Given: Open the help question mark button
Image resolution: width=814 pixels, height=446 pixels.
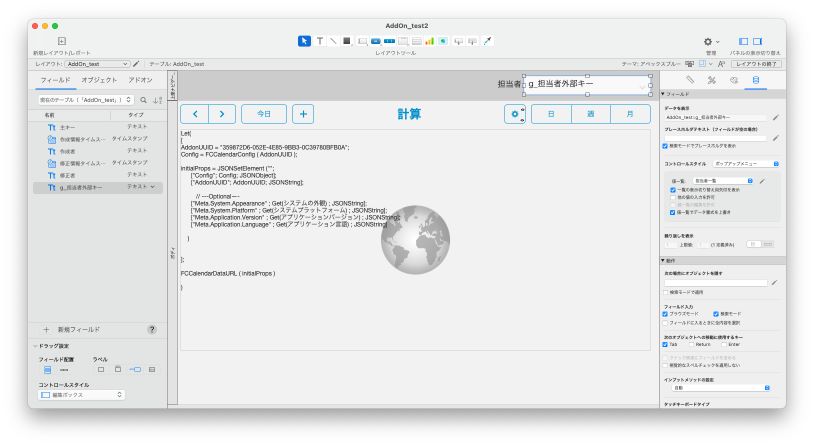Looking at the screenshot, I should click(x=152, y=329).
